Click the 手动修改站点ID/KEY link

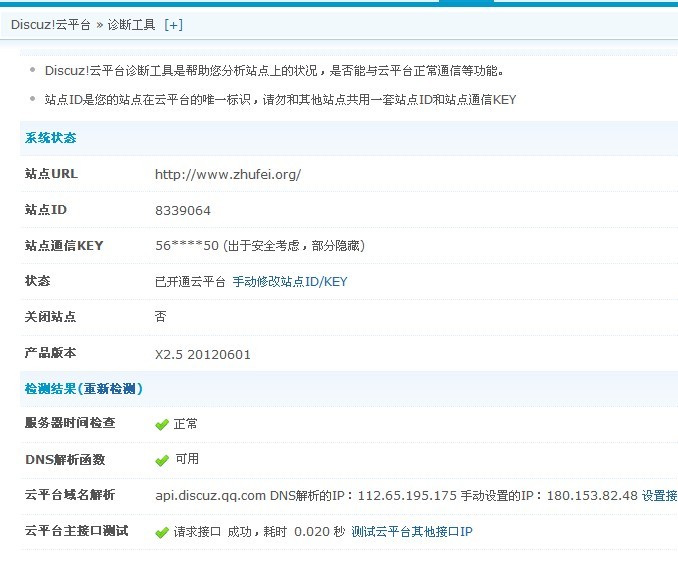click(x=290, y=282)
